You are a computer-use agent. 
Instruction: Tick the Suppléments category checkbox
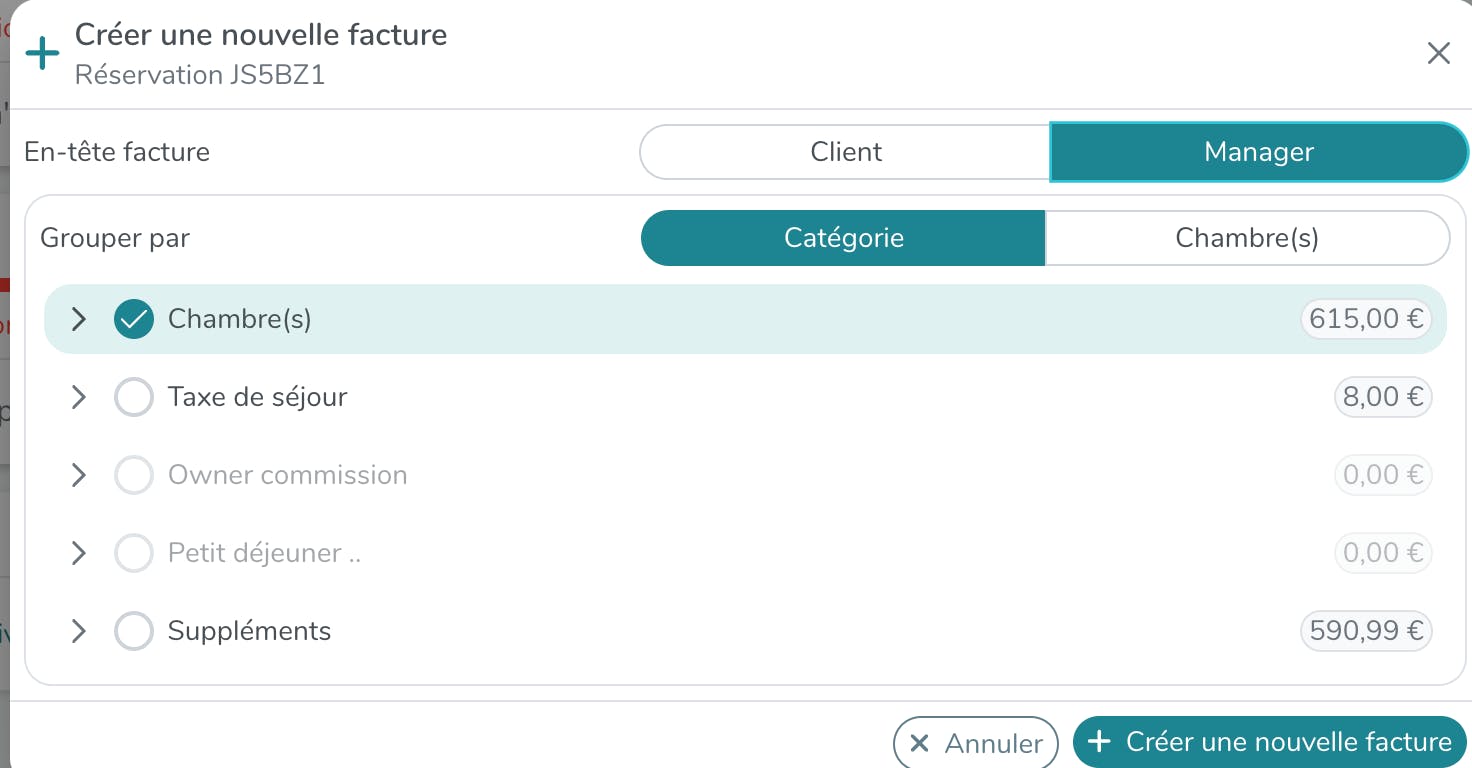click(134, 631)
